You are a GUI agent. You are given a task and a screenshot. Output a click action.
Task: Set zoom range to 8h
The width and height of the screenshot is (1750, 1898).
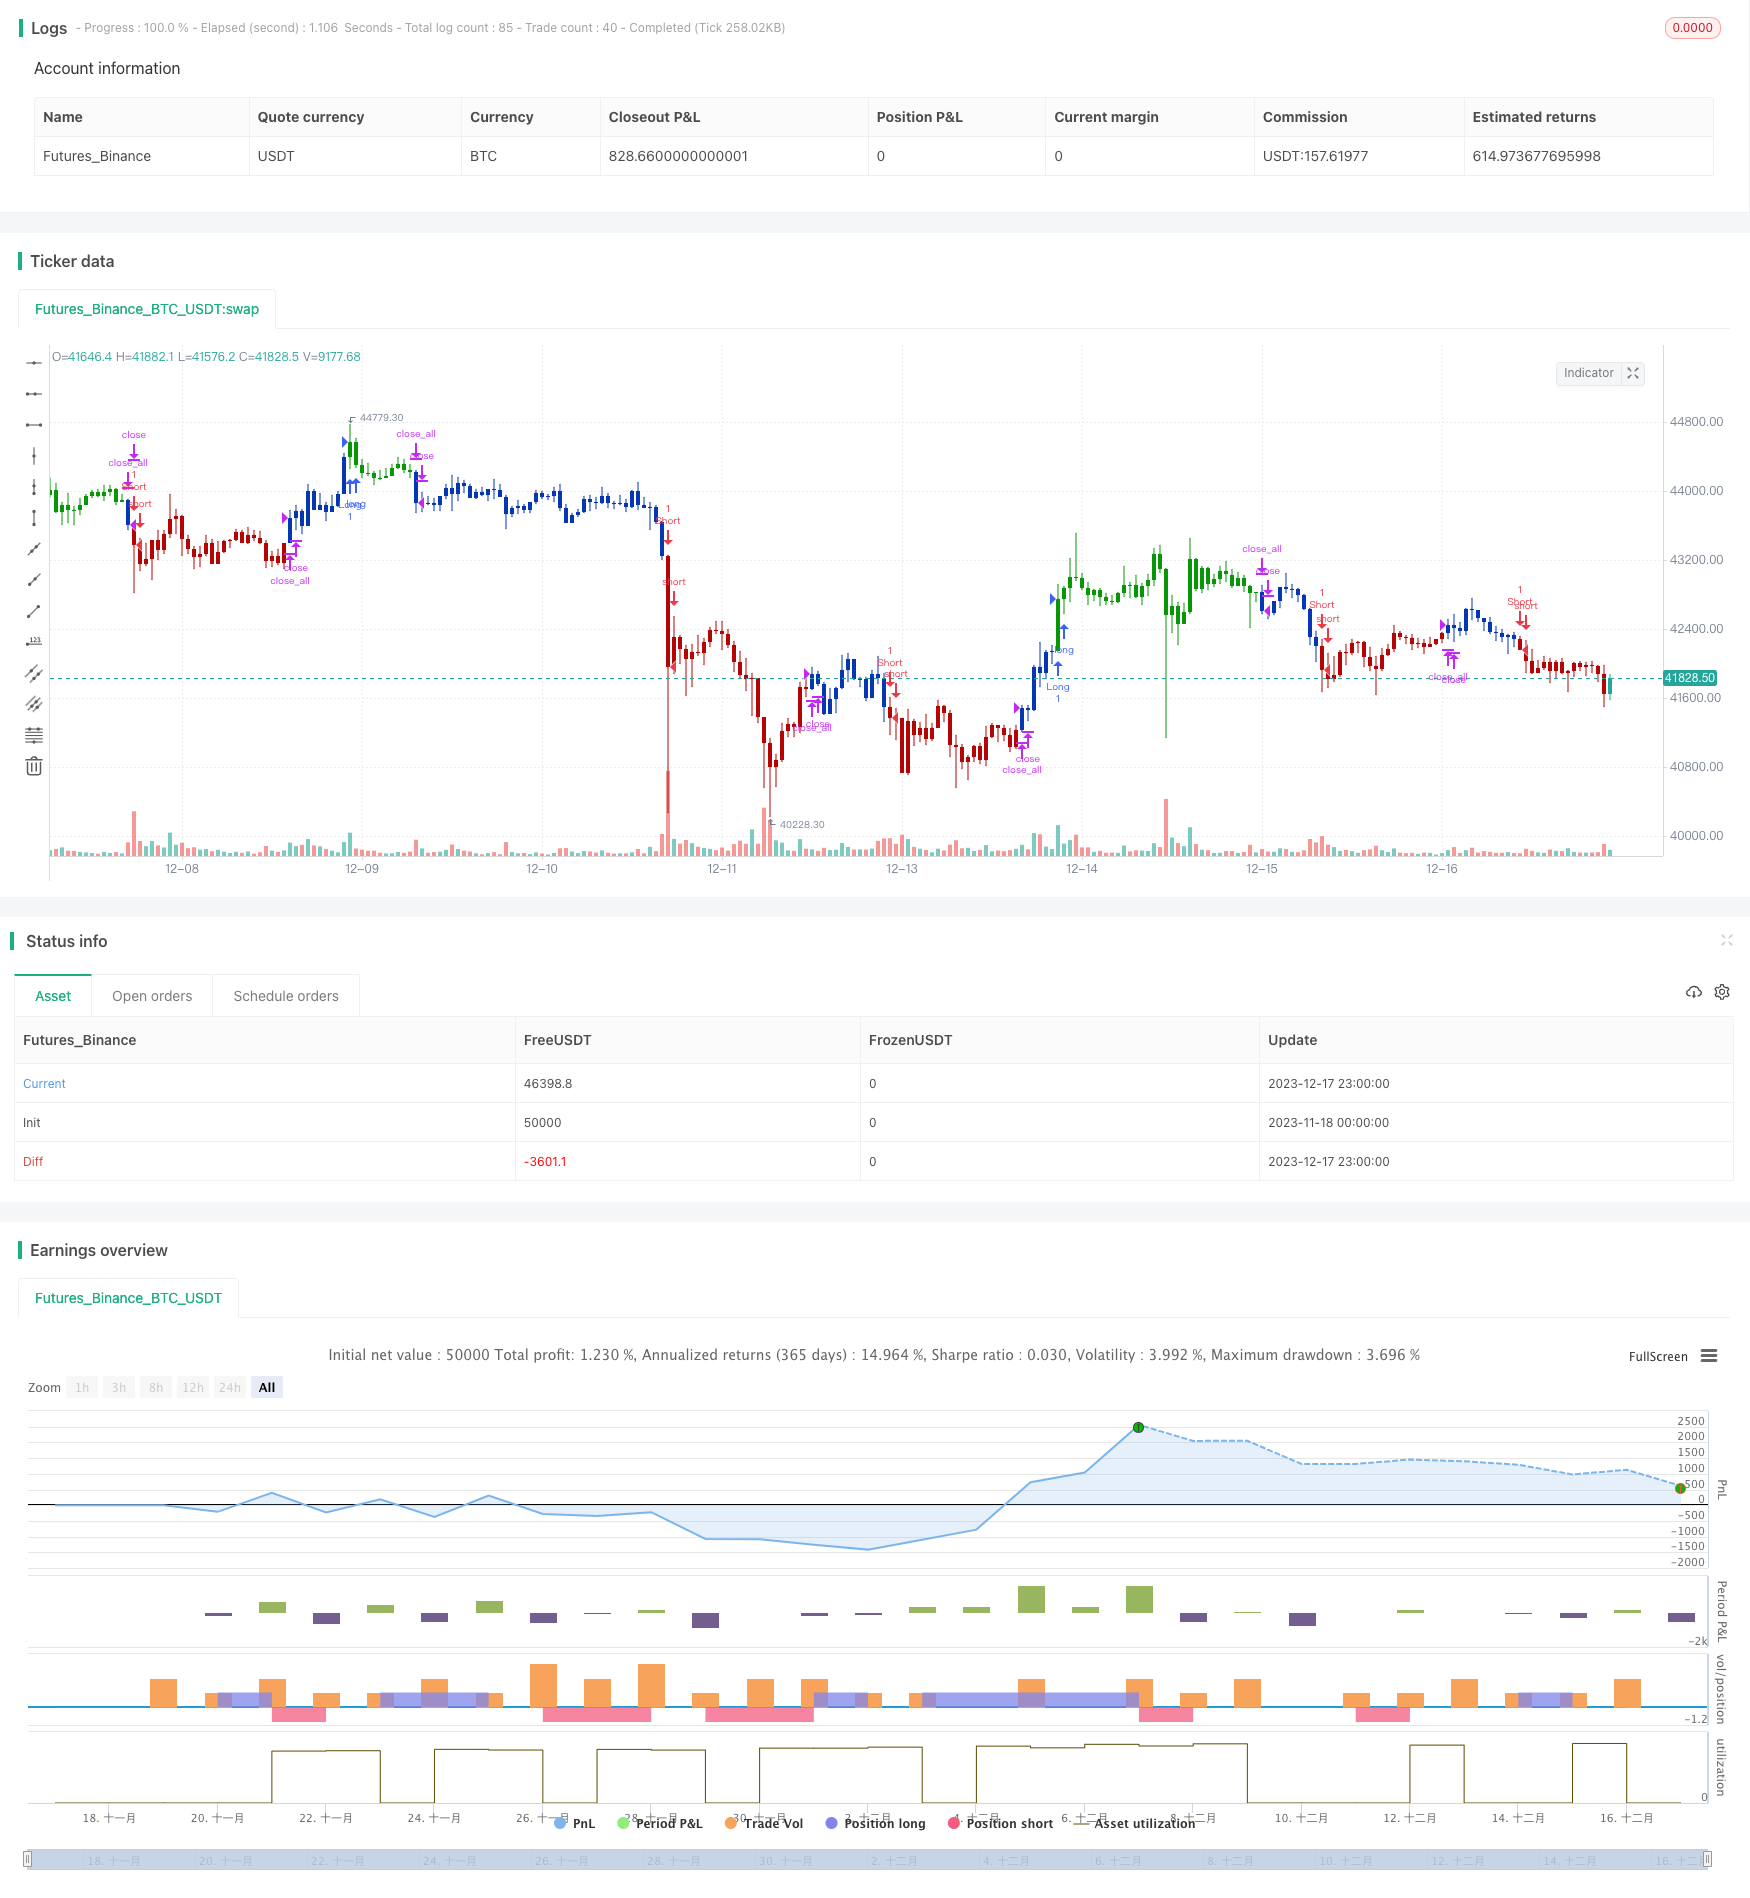pyautogui.click(x=156, y=1387)
